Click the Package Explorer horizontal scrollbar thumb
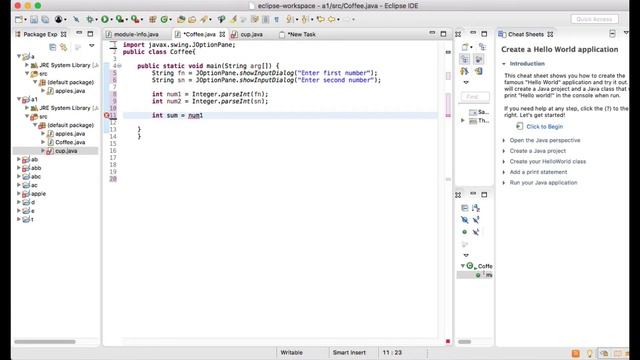Viewport: 640px width, 360px height. pos(45,342)
